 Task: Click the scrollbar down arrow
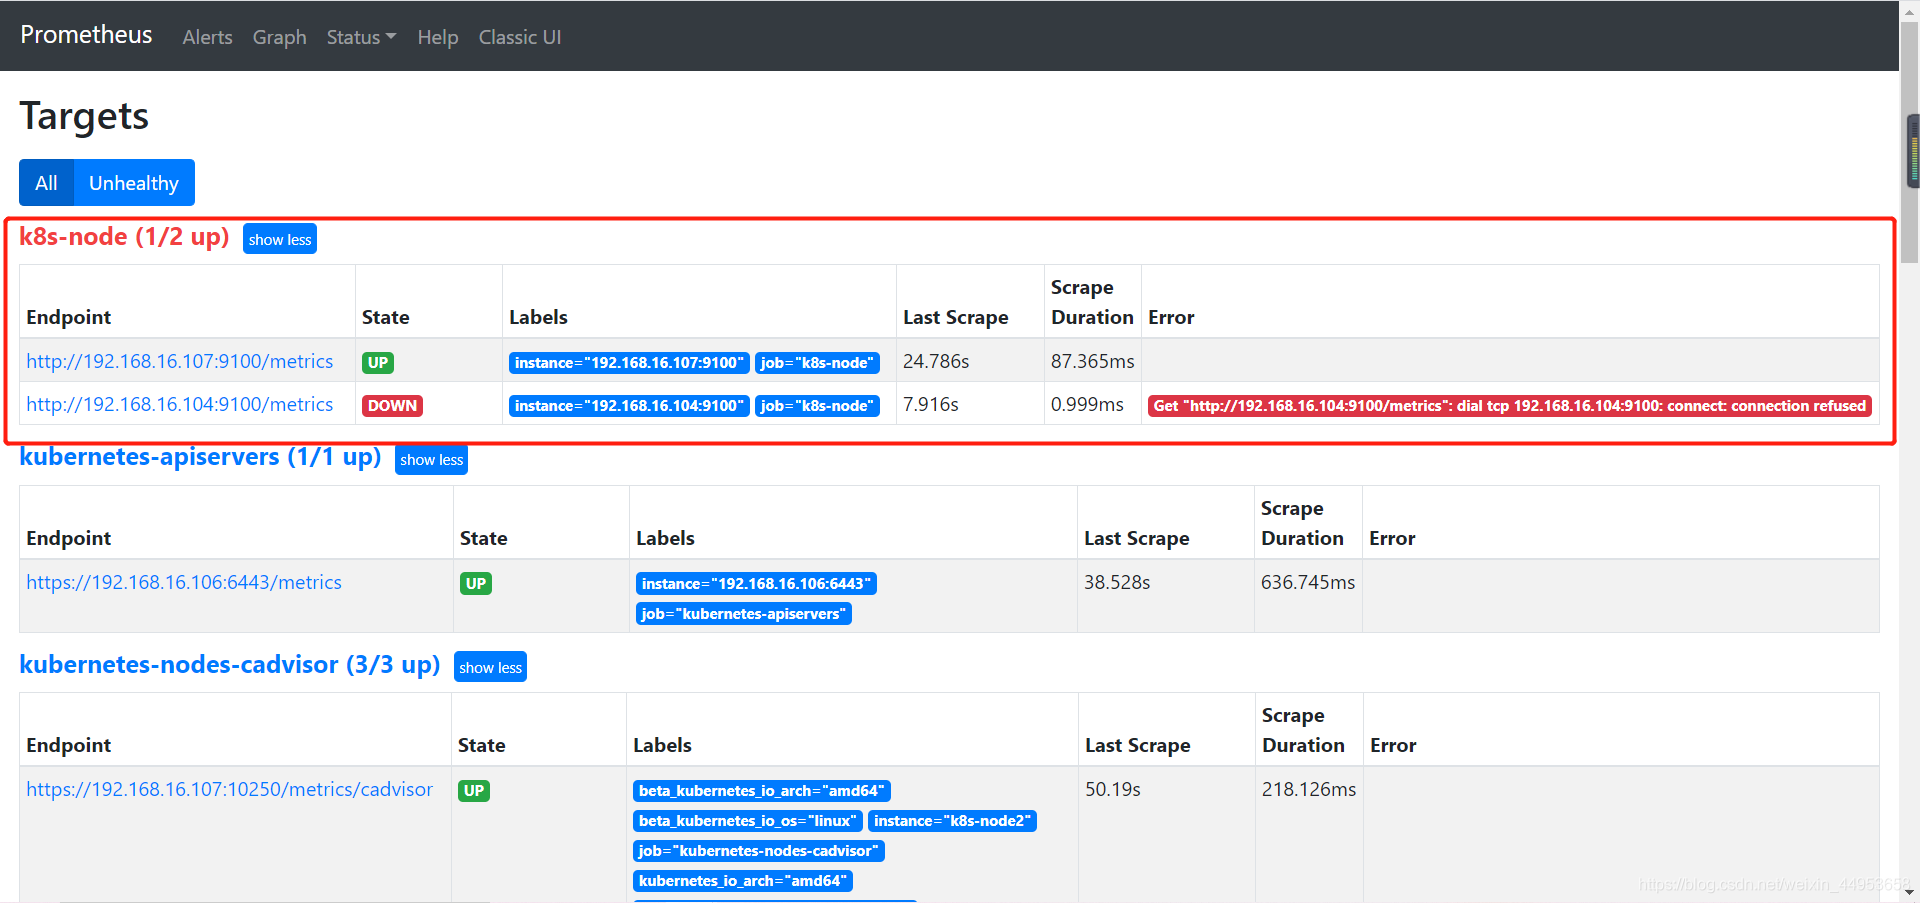[x=1910, y=892]
